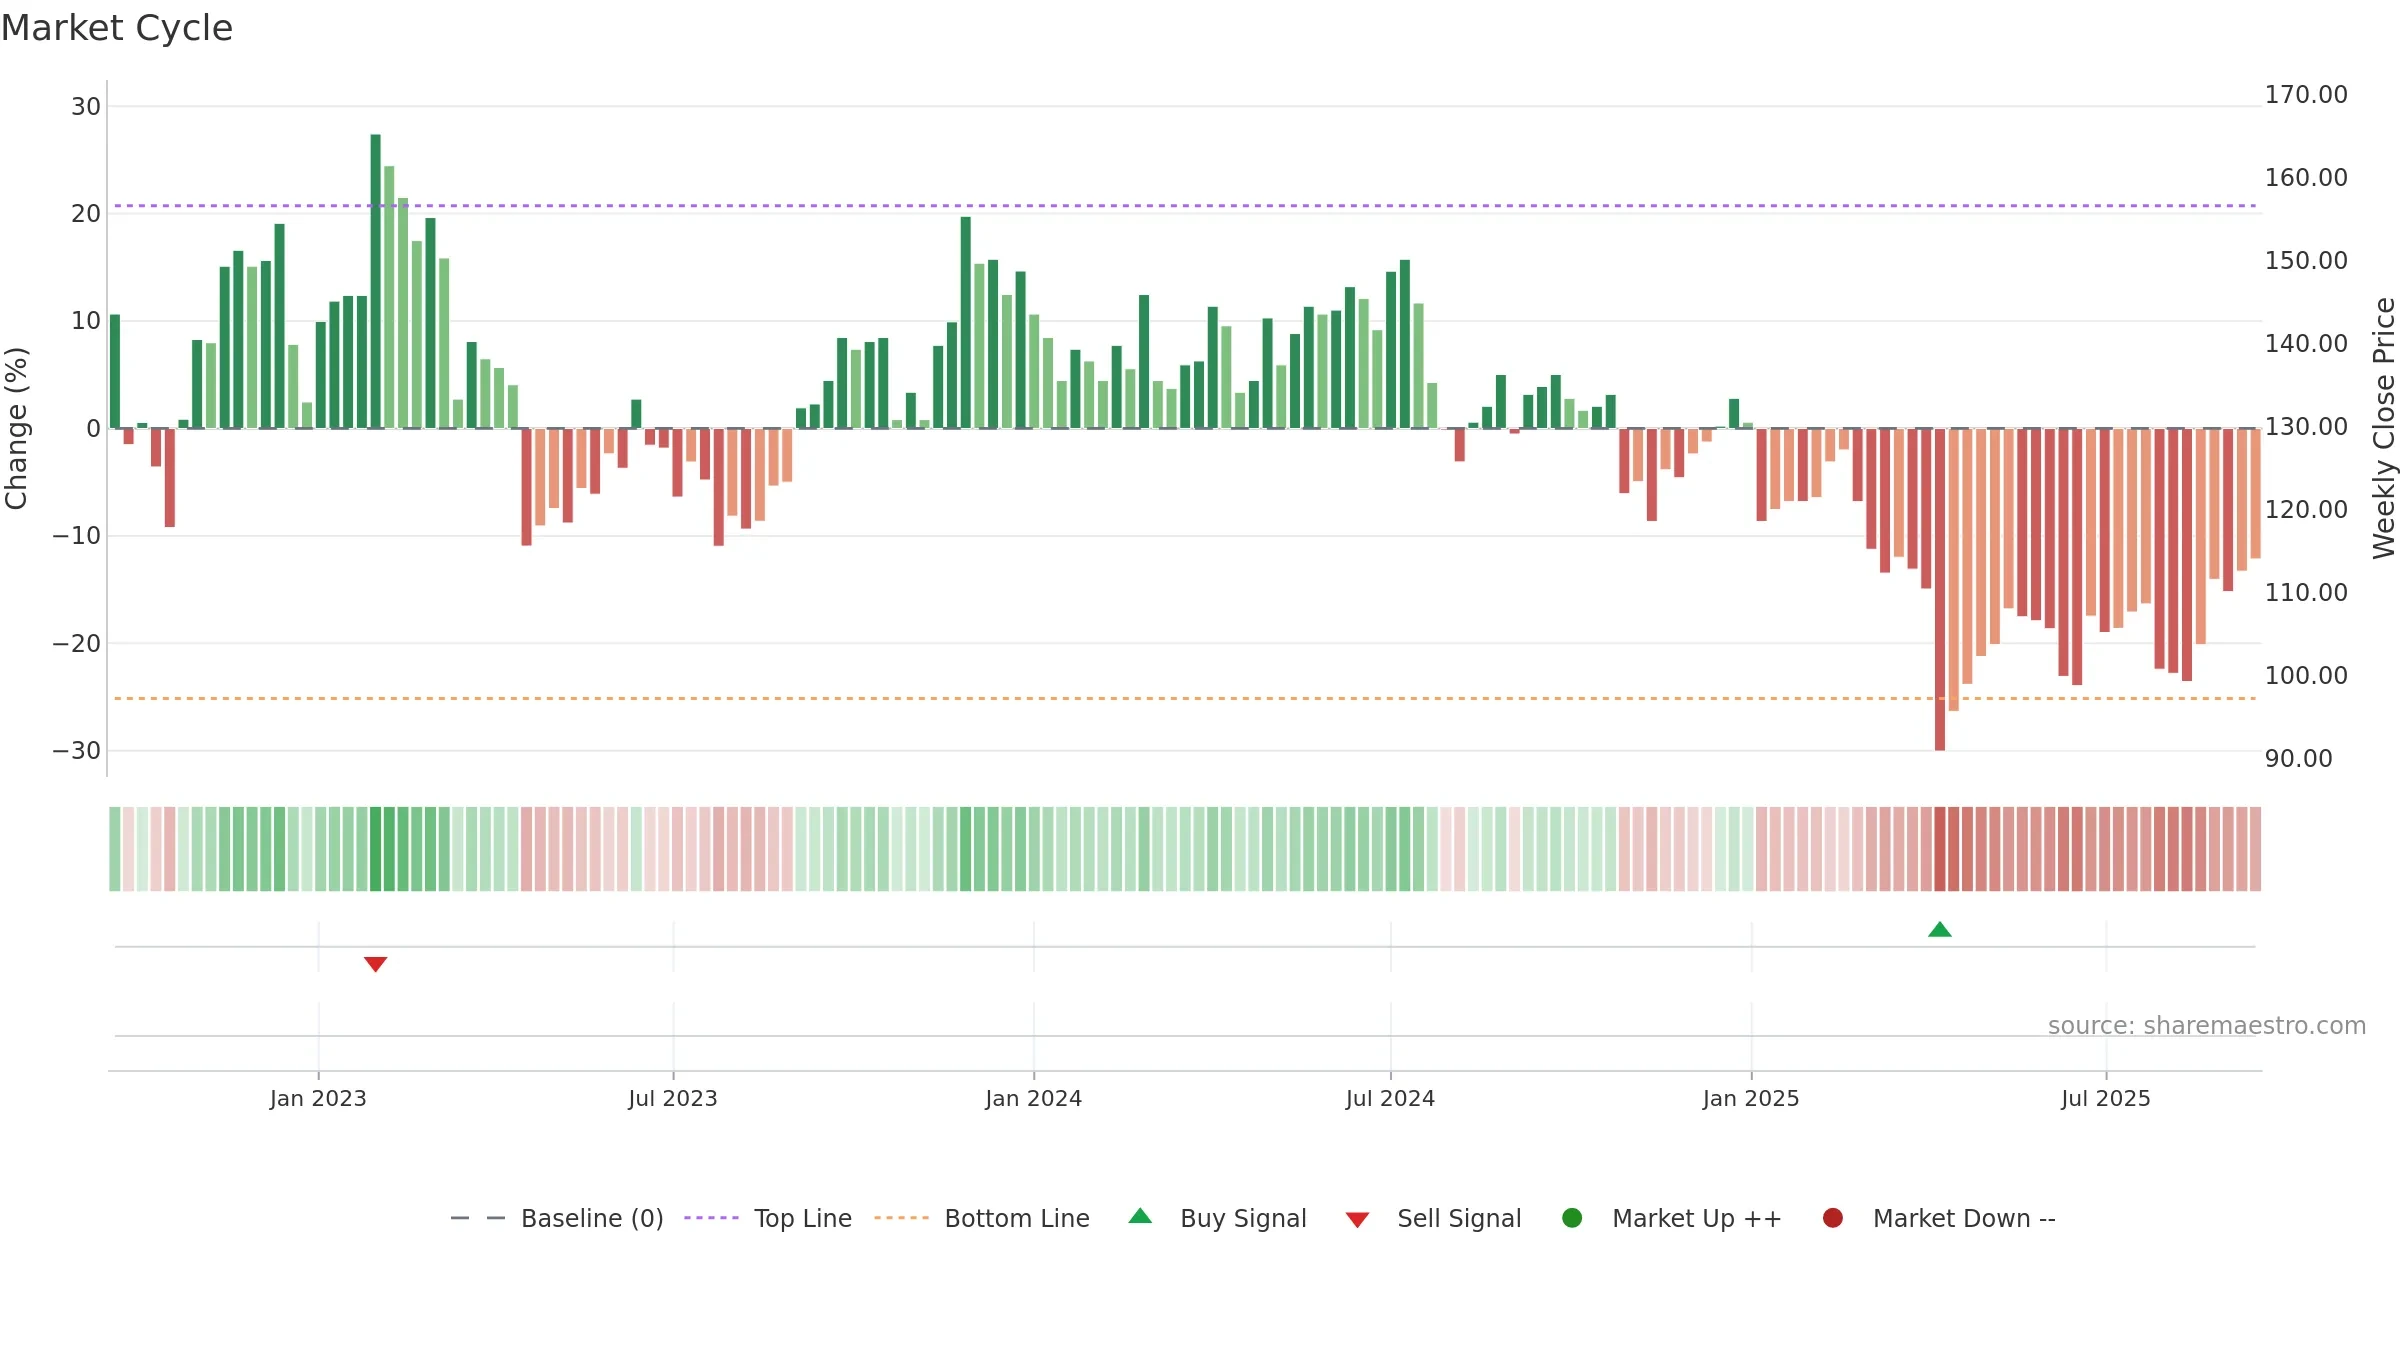Click the Jan 2025 x-axis label
2400x1350 pixels.
(x=1751, y=1098)
